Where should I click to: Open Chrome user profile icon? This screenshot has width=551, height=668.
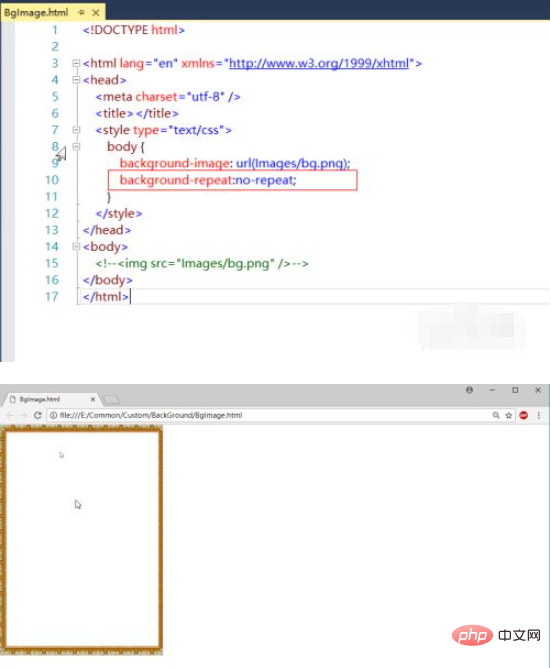[469, 390]
